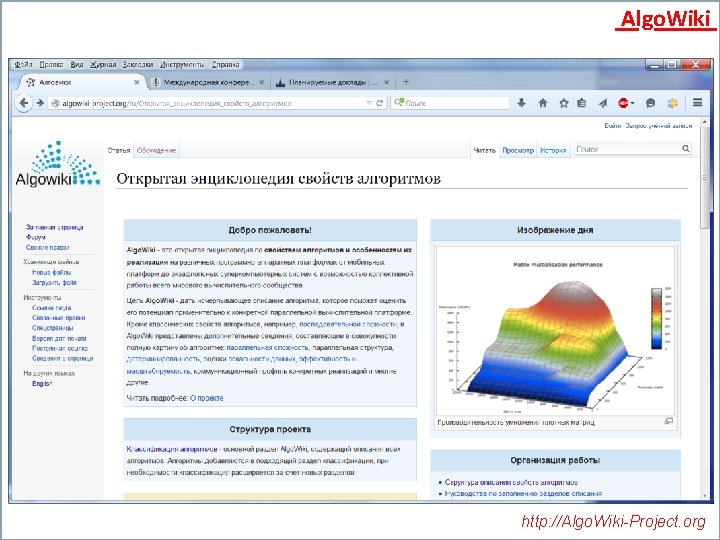720x540 pixels.
Task: Open the red Adblock toolbar icon
Action: (x=623, y=103)
